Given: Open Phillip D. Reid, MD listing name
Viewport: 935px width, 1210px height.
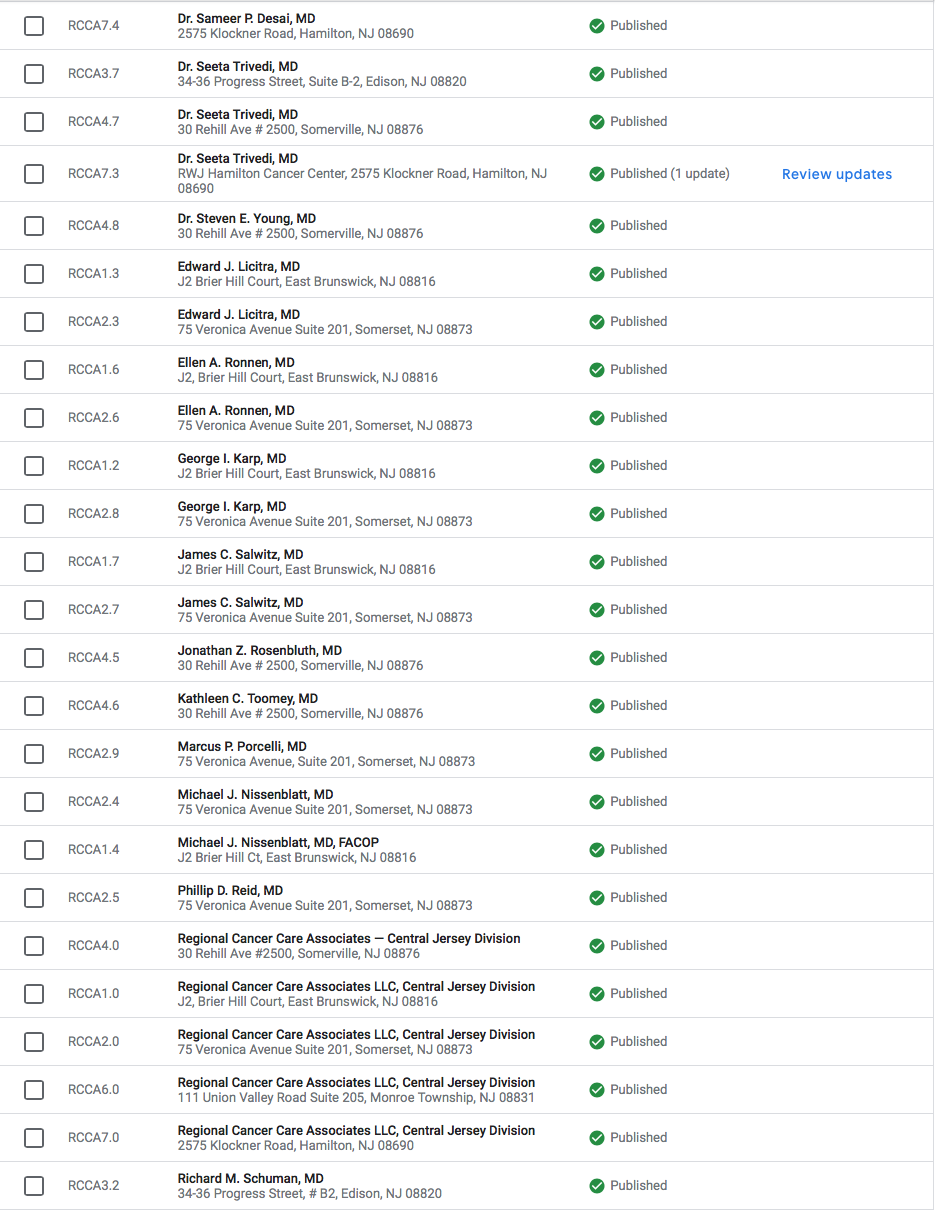Looking at the screenshot, I should pyautogui.click(x=230, y=891).
